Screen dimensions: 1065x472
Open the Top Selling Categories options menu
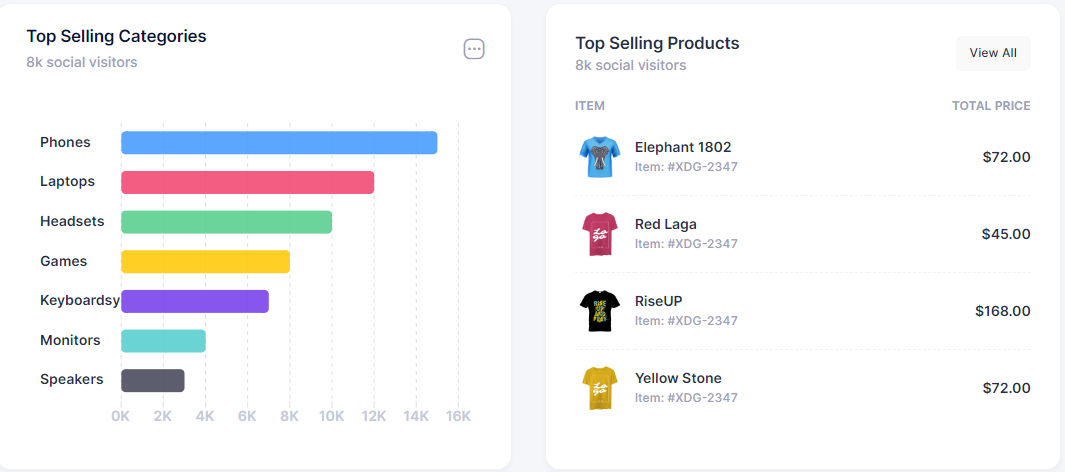474,49
